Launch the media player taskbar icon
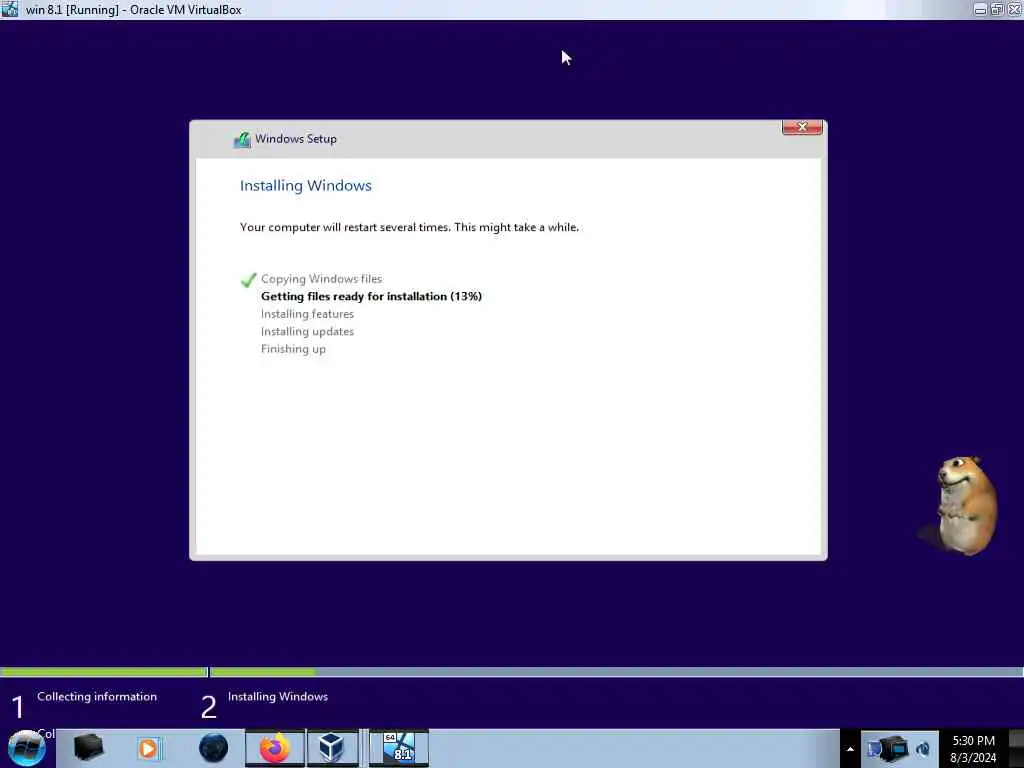This screenshot has width=1024, height=768. tap(148, 748)
